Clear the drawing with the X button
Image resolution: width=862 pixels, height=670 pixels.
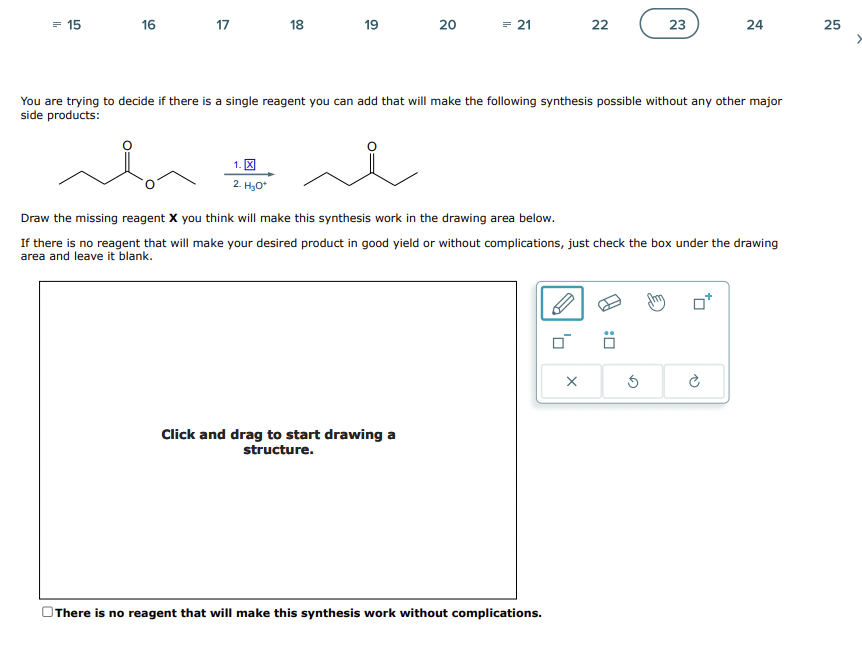570,381
